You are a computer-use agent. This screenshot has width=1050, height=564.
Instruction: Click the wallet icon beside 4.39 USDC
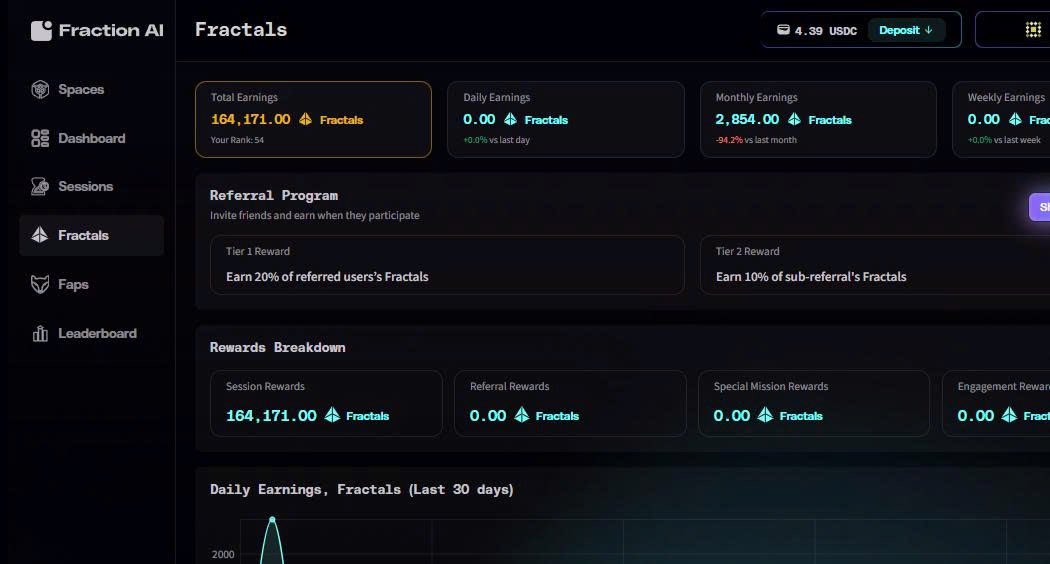783,30
